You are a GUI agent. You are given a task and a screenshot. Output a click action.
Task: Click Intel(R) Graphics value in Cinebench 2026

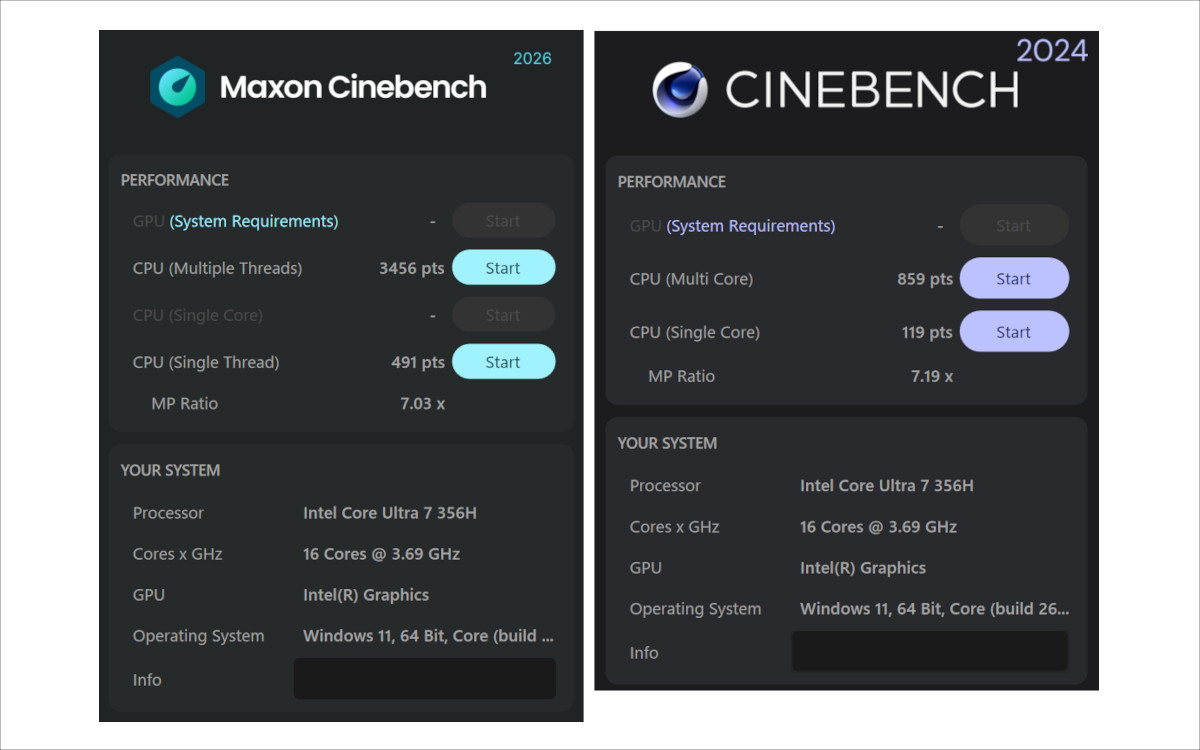[366, 595]
